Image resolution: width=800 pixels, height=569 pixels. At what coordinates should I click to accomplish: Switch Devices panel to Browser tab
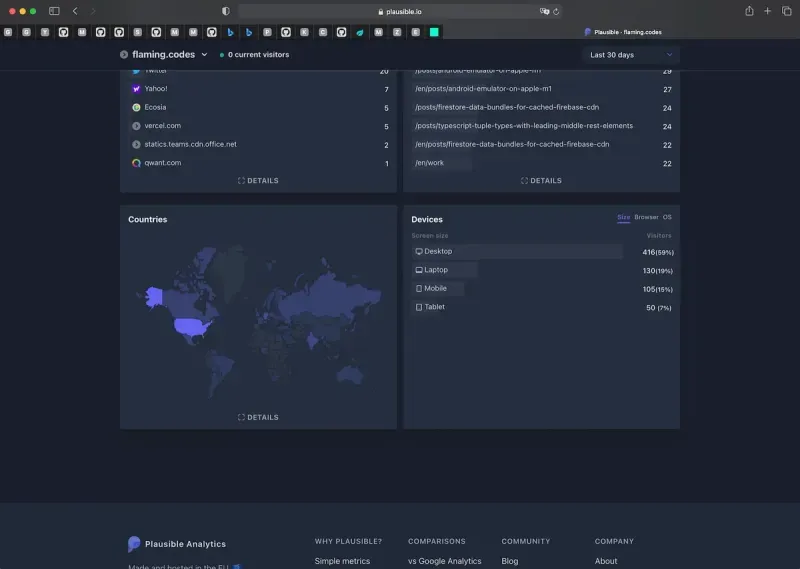[646, 217]
